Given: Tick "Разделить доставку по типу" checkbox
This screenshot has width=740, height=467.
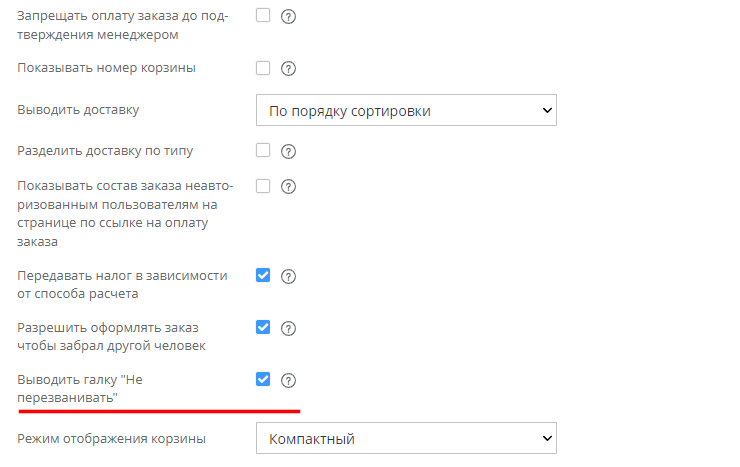Looking at the screenshot, I should coord(264,151).
